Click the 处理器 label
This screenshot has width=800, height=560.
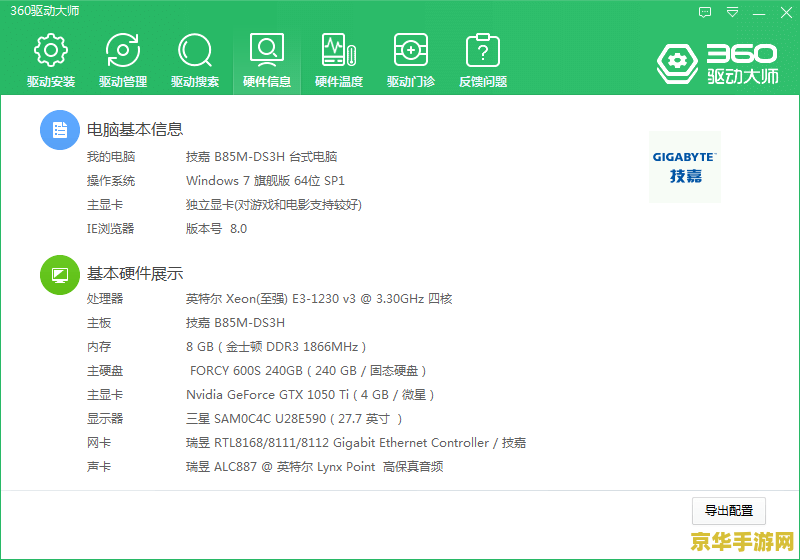click(x=105, y=298)
